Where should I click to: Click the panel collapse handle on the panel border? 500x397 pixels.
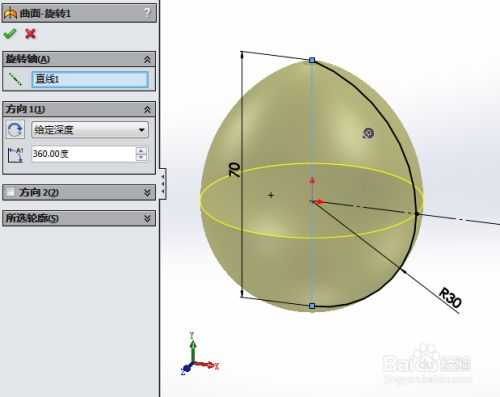(x=163, y=184)
